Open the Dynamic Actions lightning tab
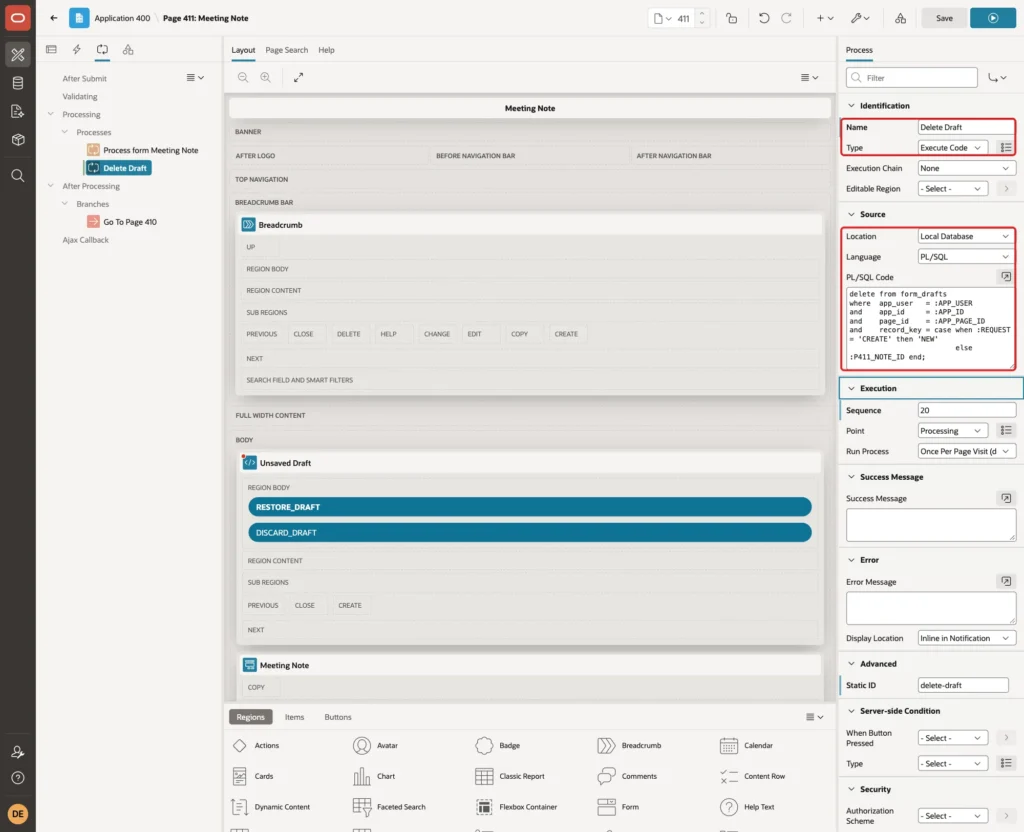The image size is (1024, 832). pos(76,50)
